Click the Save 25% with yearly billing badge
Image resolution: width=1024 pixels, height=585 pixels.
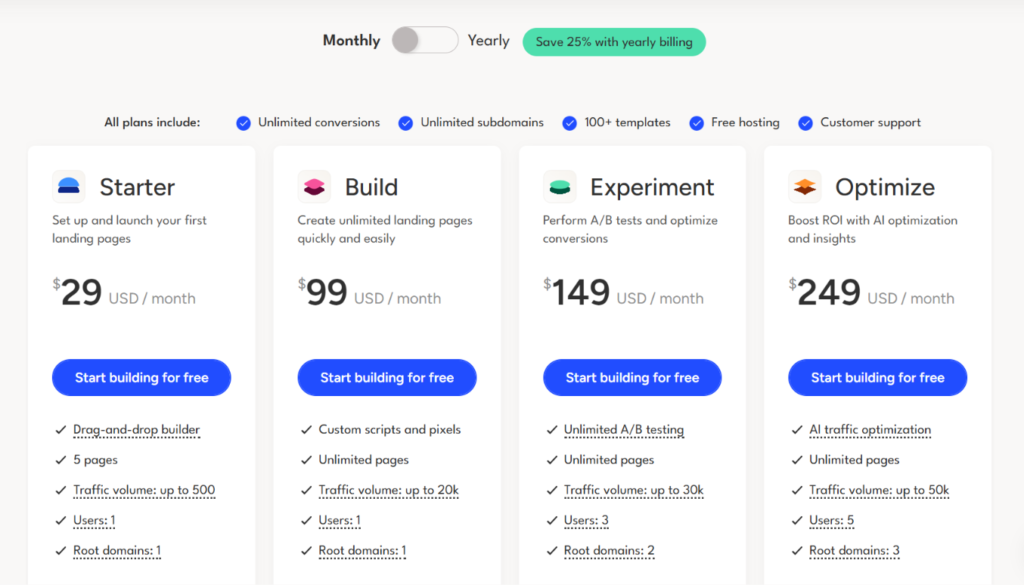click(614, 42)
